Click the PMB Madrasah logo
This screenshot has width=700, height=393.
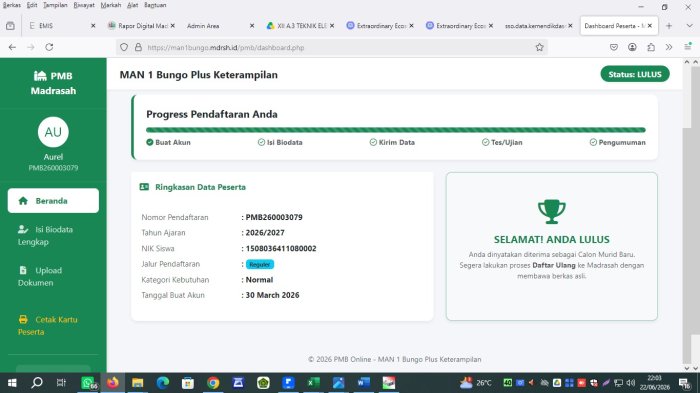53,83
